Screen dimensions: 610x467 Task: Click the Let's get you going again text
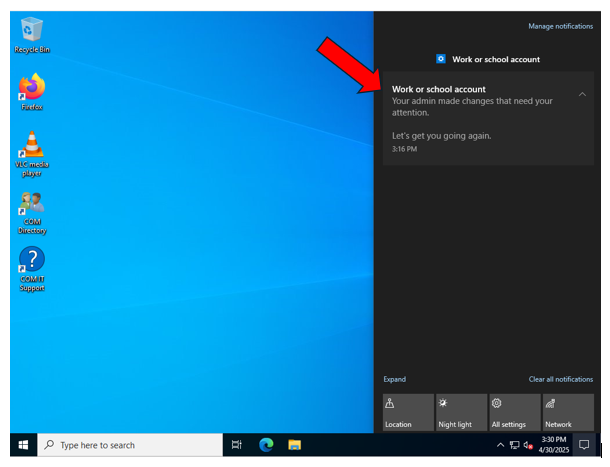tap(442, 136)
